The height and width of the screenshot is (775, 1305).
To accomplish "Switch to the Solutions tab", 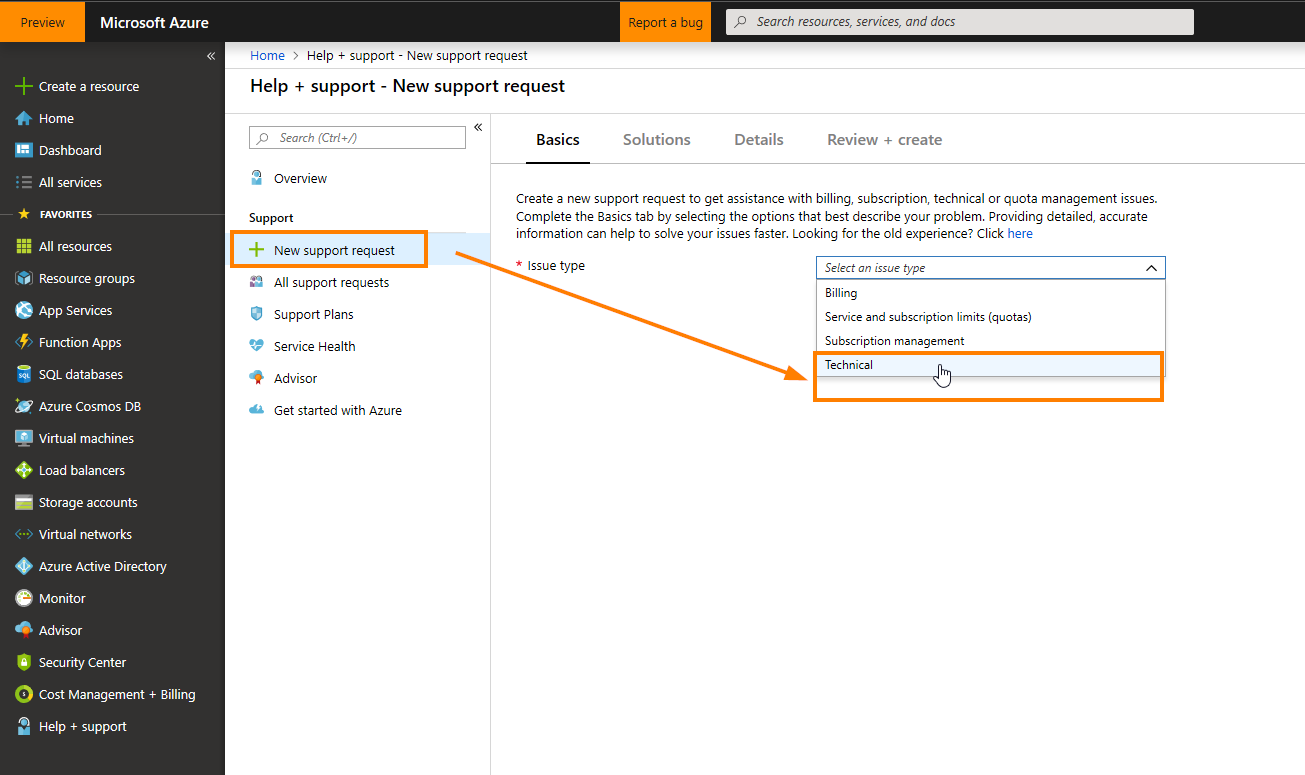I will (x=657, y=140).
